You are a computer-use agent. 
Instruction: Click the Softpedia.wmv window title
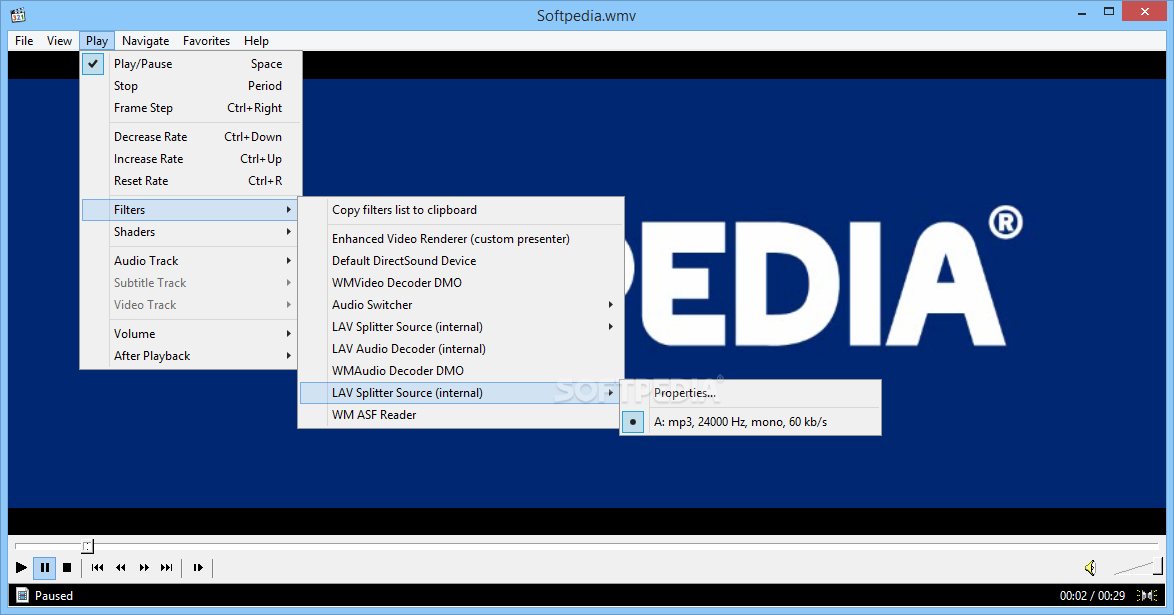(586, 16)
